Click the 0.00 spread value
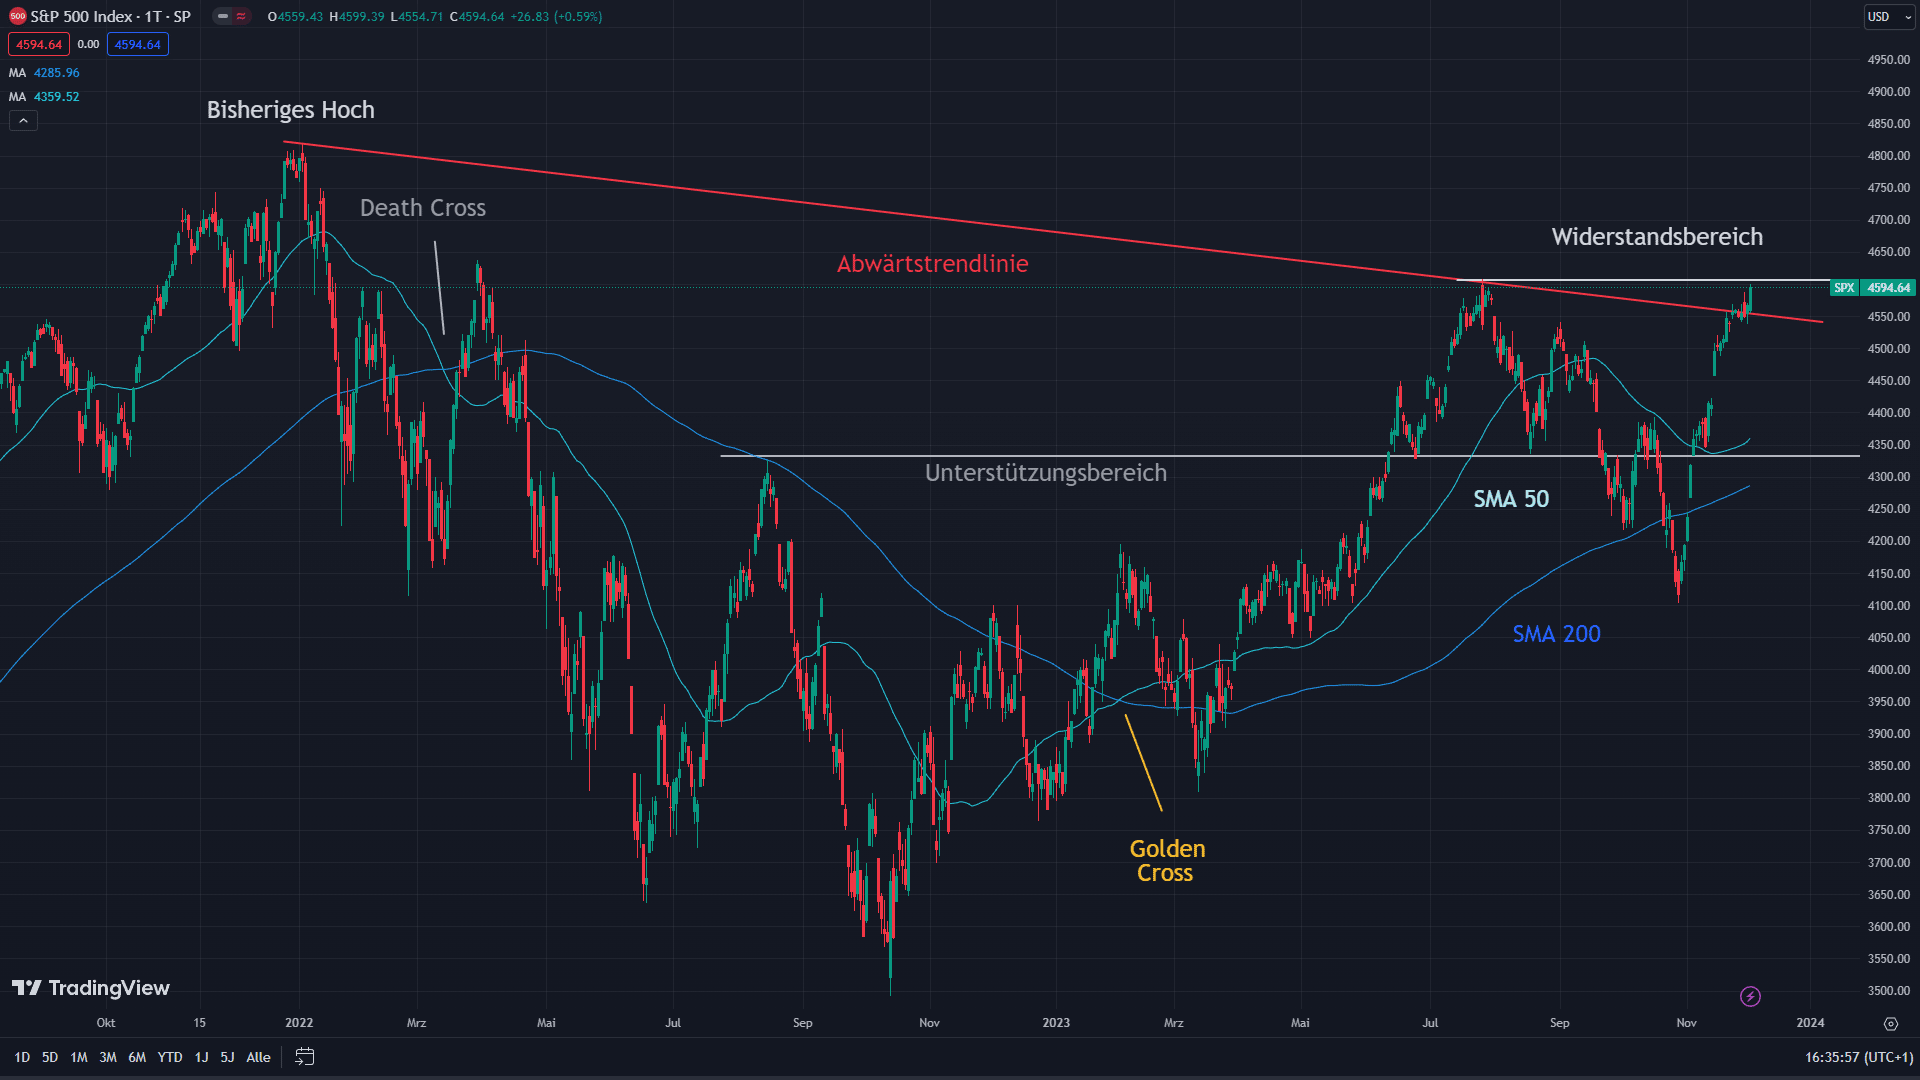Viewport: 1920px width, 1080px height. 88,44
